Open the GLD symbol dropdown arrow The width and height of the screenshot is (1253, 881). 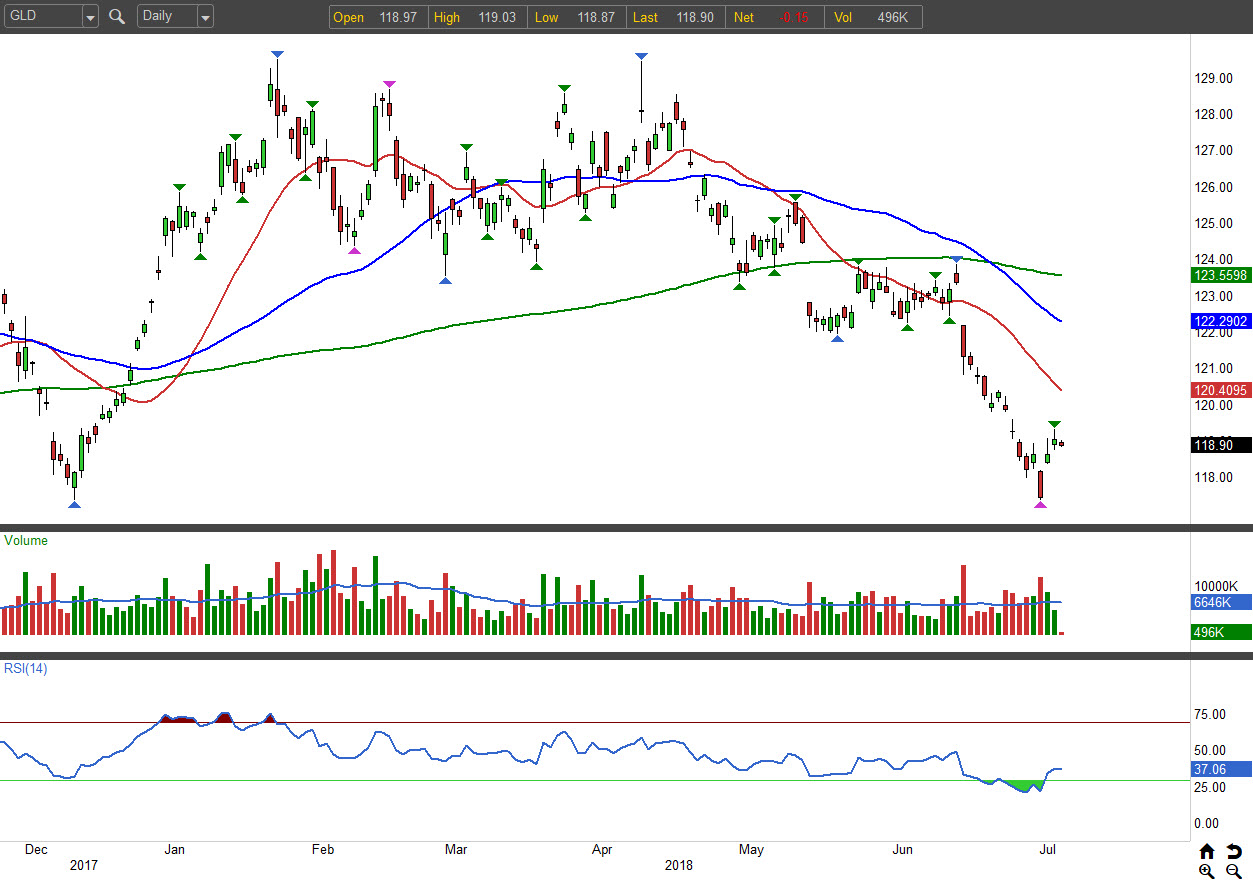90,17
